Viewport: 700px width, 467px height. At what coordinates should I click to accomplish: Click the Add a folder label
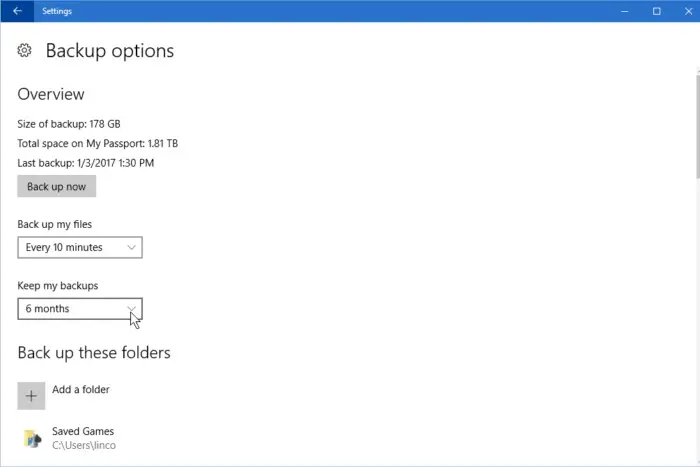click(x=81, y=389)
